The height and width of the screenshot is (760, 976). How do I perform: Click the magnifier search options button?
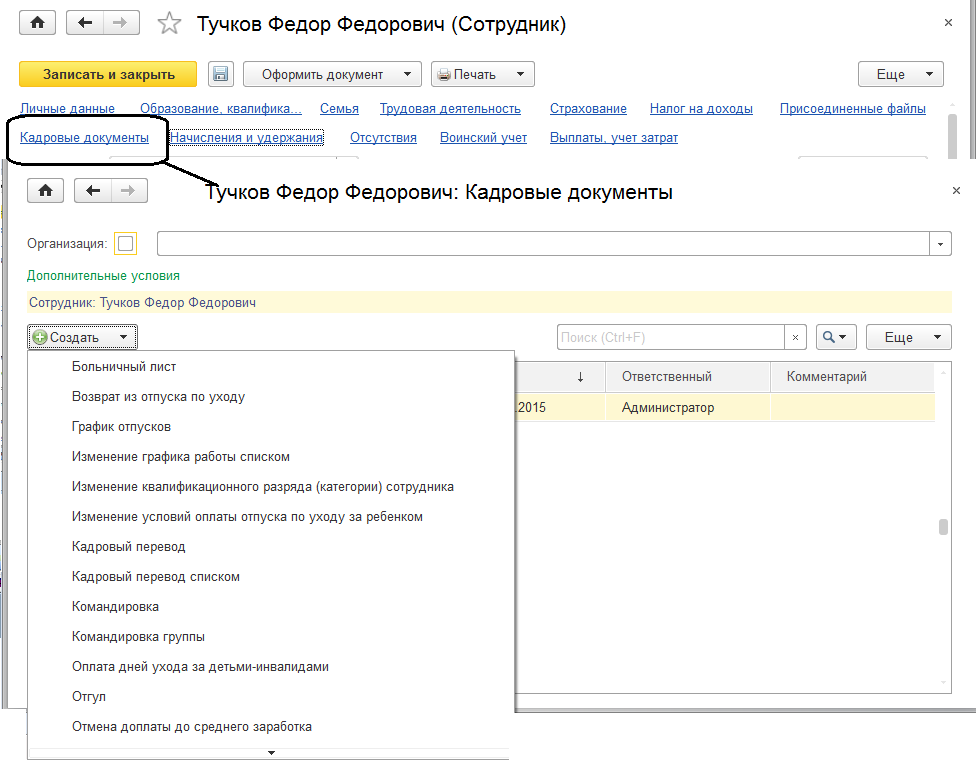pos(837,338)
